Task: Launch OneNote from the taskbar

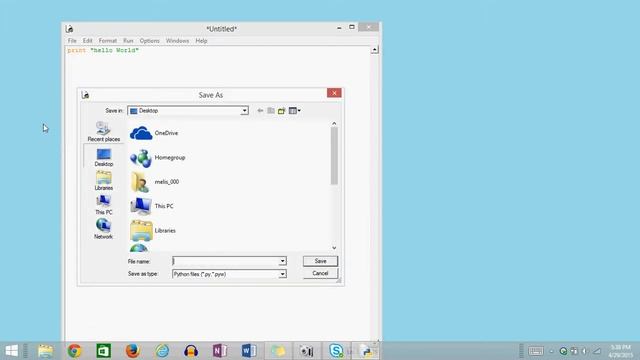Action: click(220, 351)
